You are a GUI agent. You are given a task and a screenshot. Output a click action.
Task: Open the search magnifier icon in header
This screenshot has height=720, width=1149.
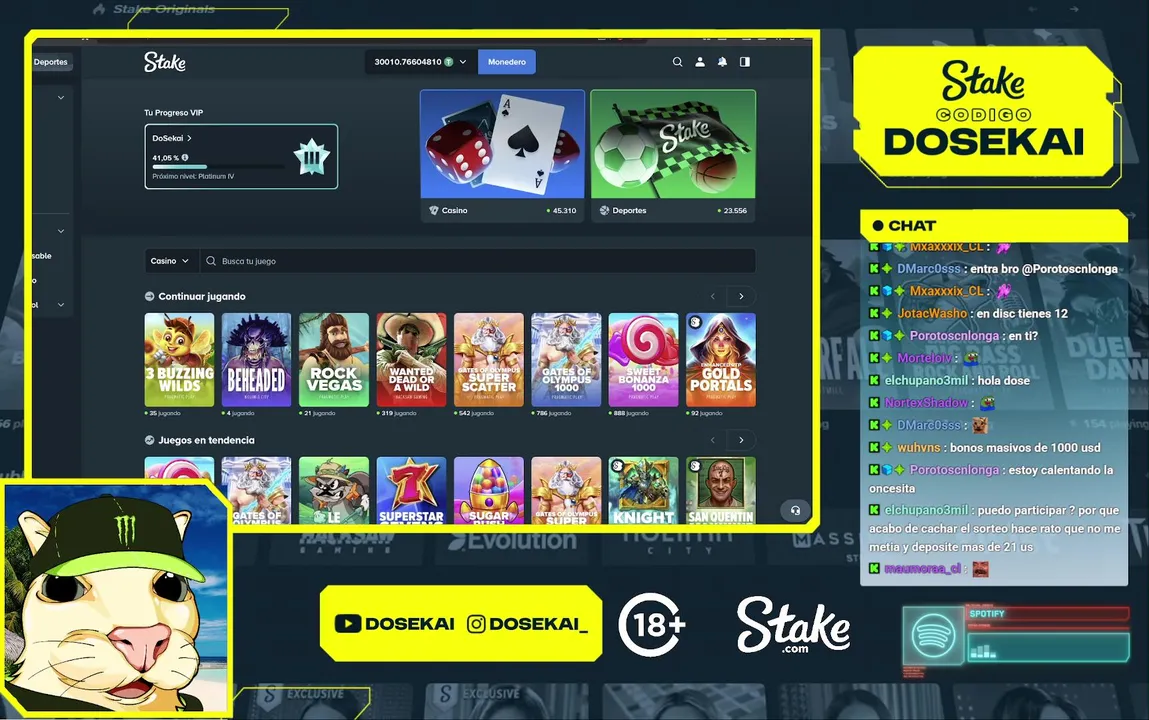pos(678,62)
